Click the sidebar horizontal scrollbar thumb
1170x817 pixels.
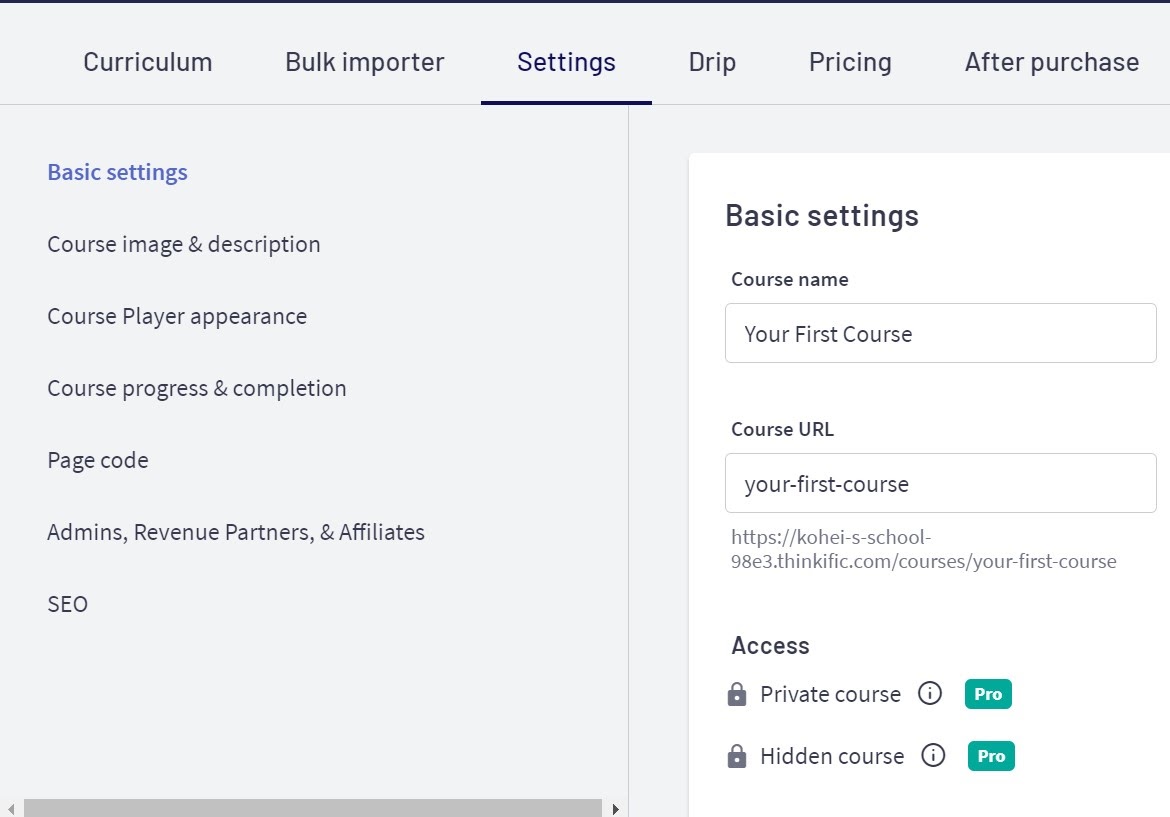(312, 808)
